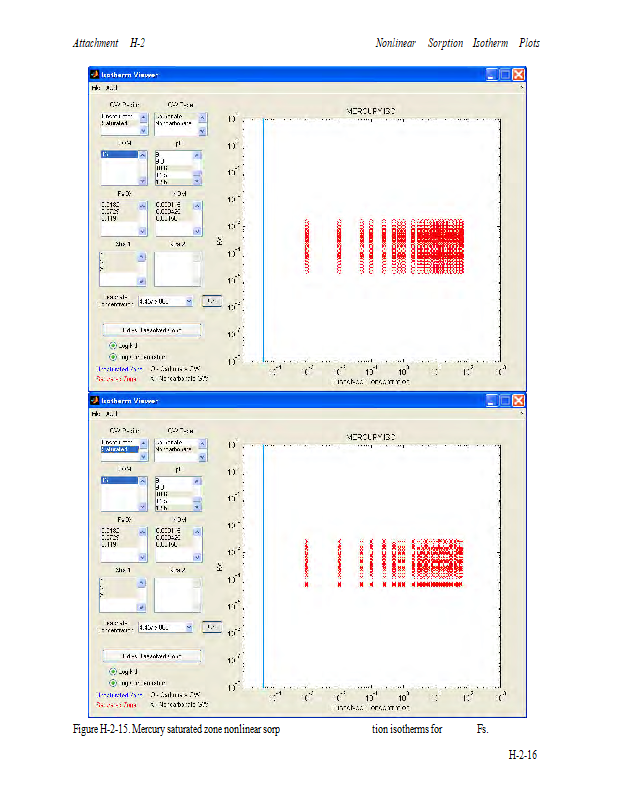Close the upper Isotherm Viewer window
The width and height of the screenshot is (618, 800).
click(x=519, y=74)
